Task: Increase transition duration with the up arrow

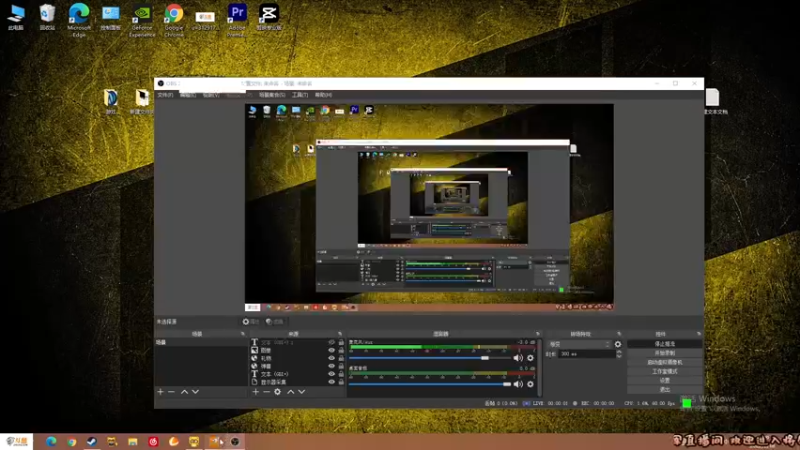Action: [x=619, y=352]
